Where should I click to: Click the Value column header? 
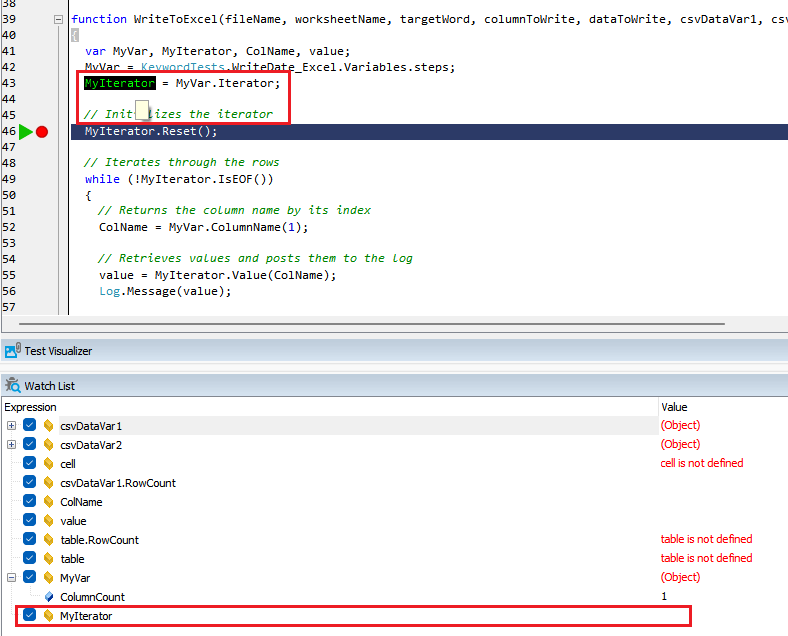[x=674, y=407]
